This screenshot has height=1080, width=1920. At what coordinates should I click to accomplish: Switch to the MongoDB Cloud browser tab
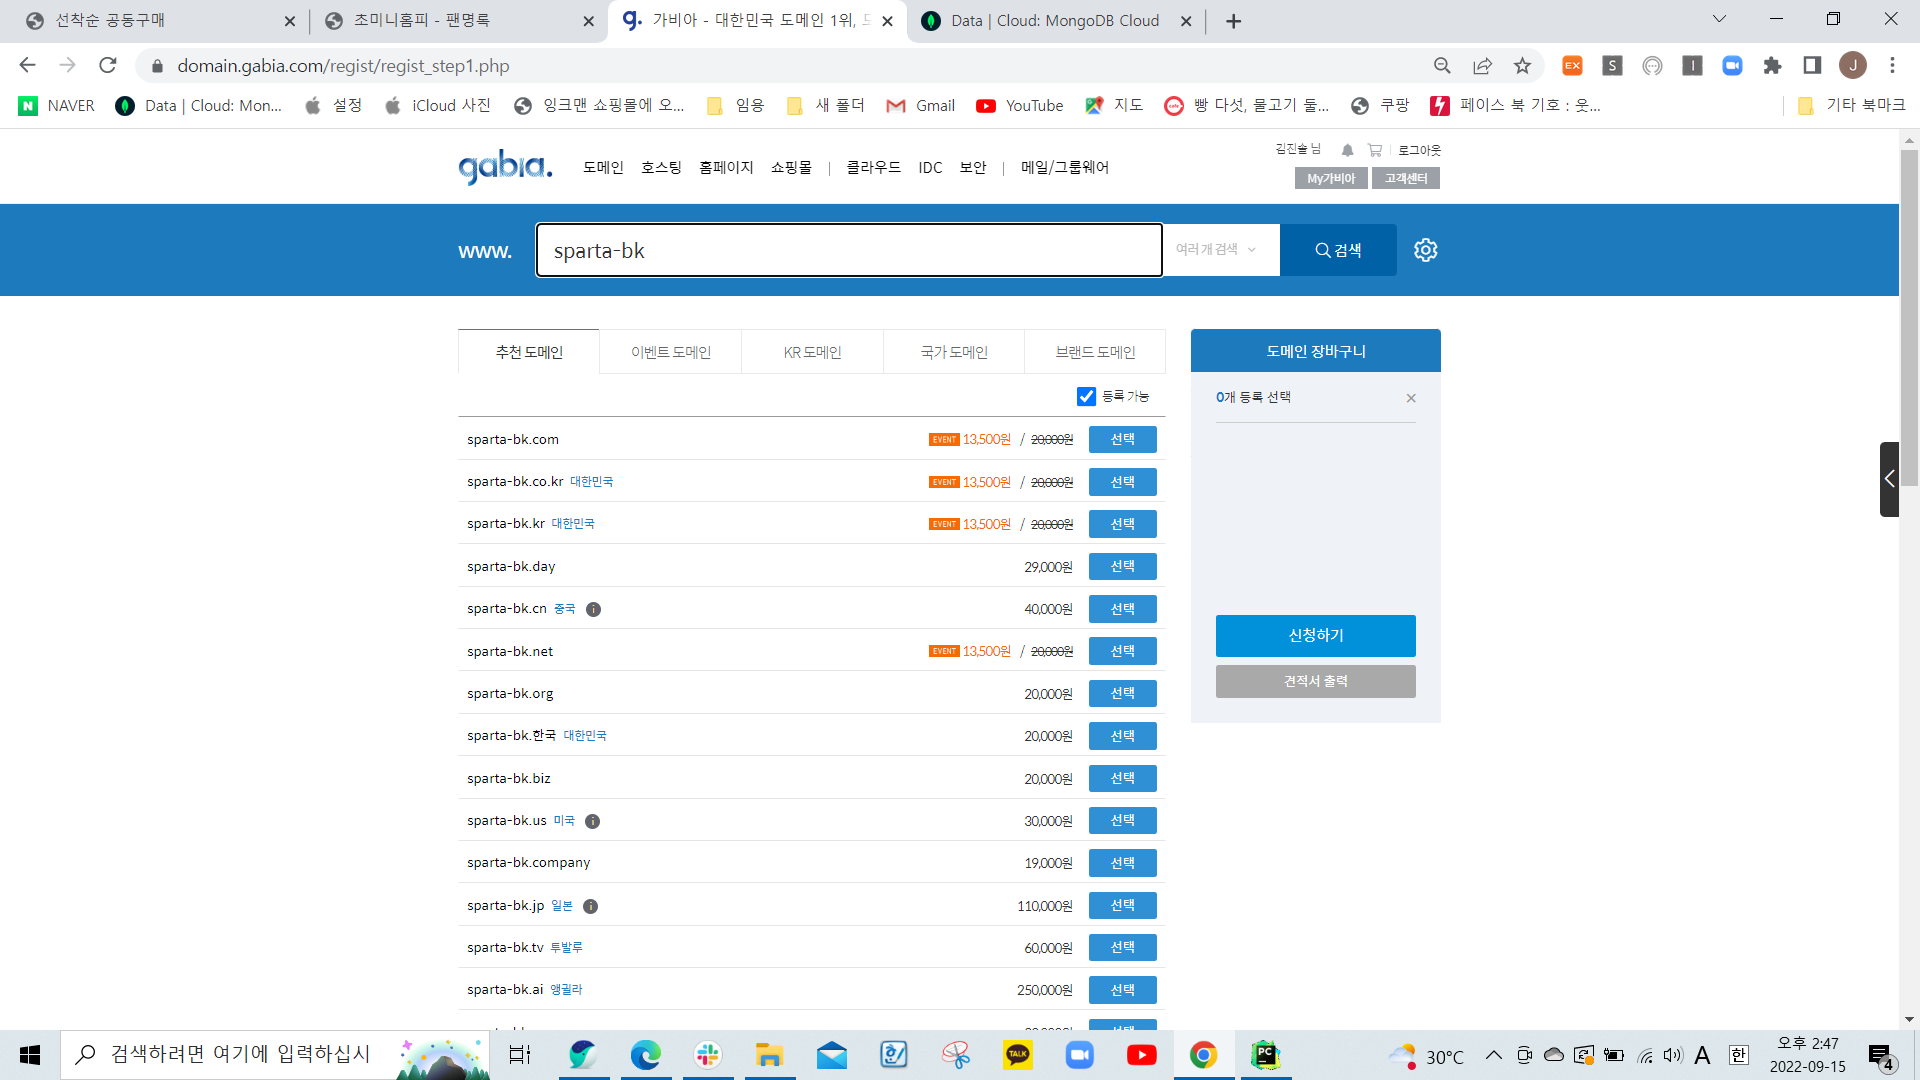click(x=1055, y=21)
